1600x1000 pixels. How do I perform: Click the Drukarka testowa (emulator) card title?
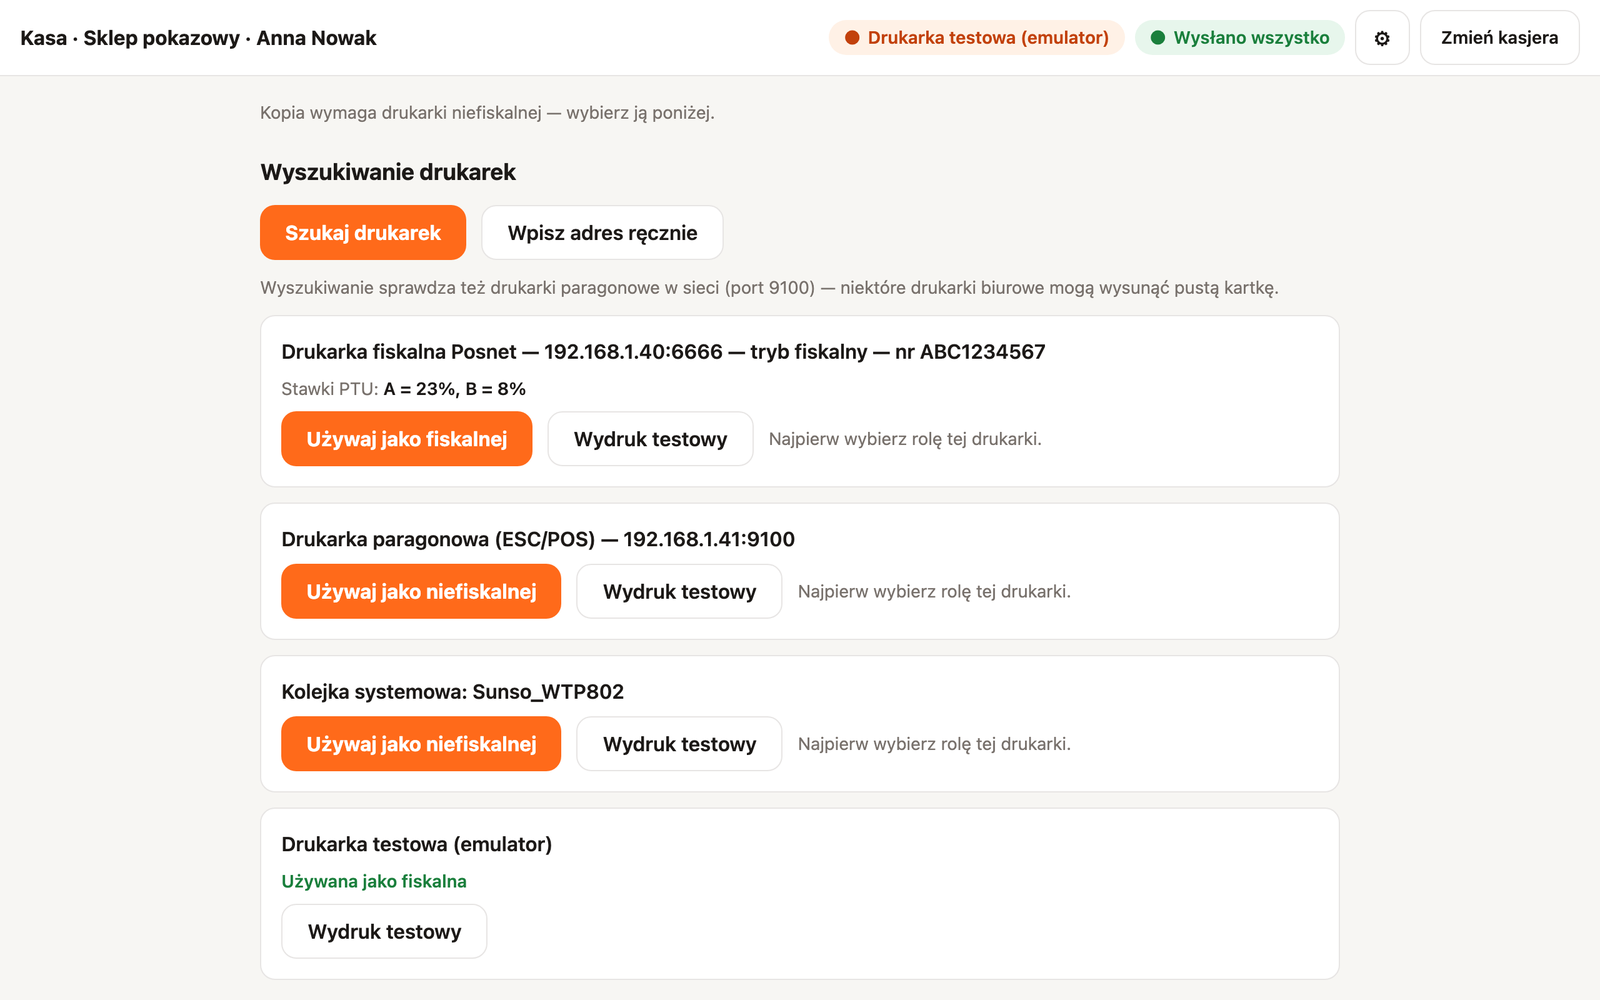[417, 845]
